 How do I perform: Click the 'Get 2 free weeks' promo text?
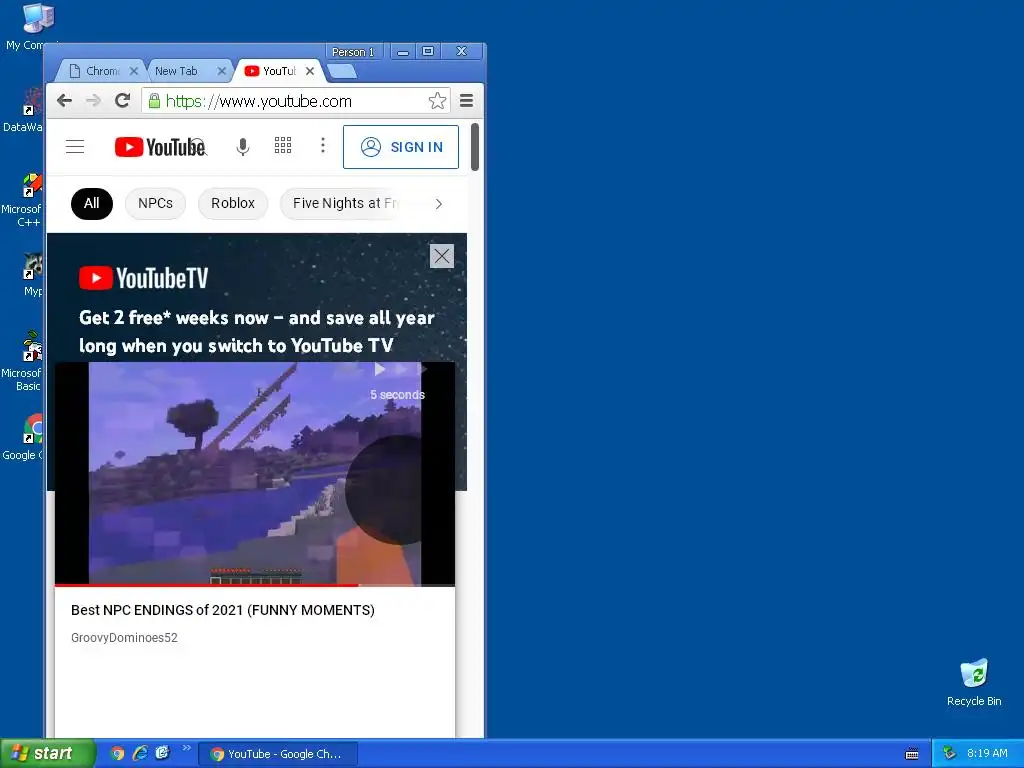tap(256, 332)
